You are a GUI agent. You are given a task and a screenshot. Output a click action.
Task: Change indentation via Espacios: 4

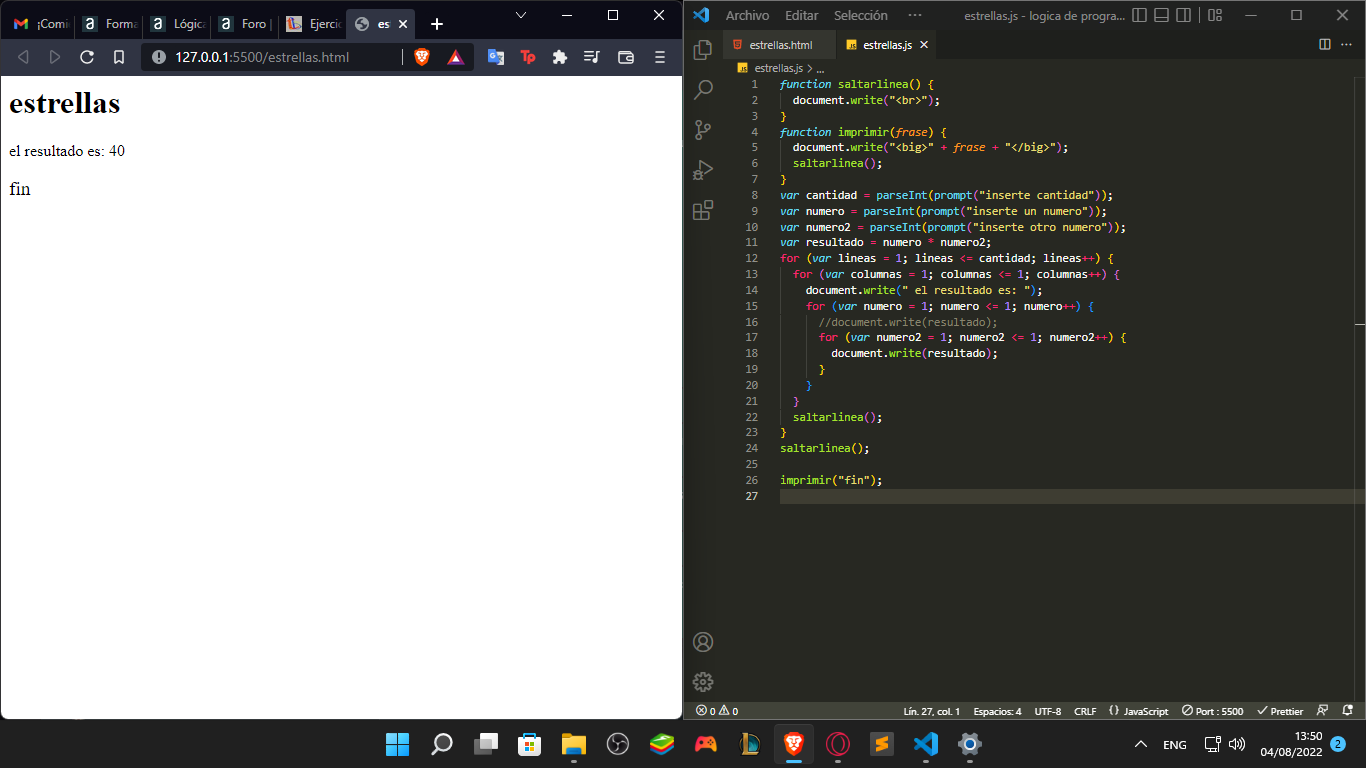(x=997, y=711)
